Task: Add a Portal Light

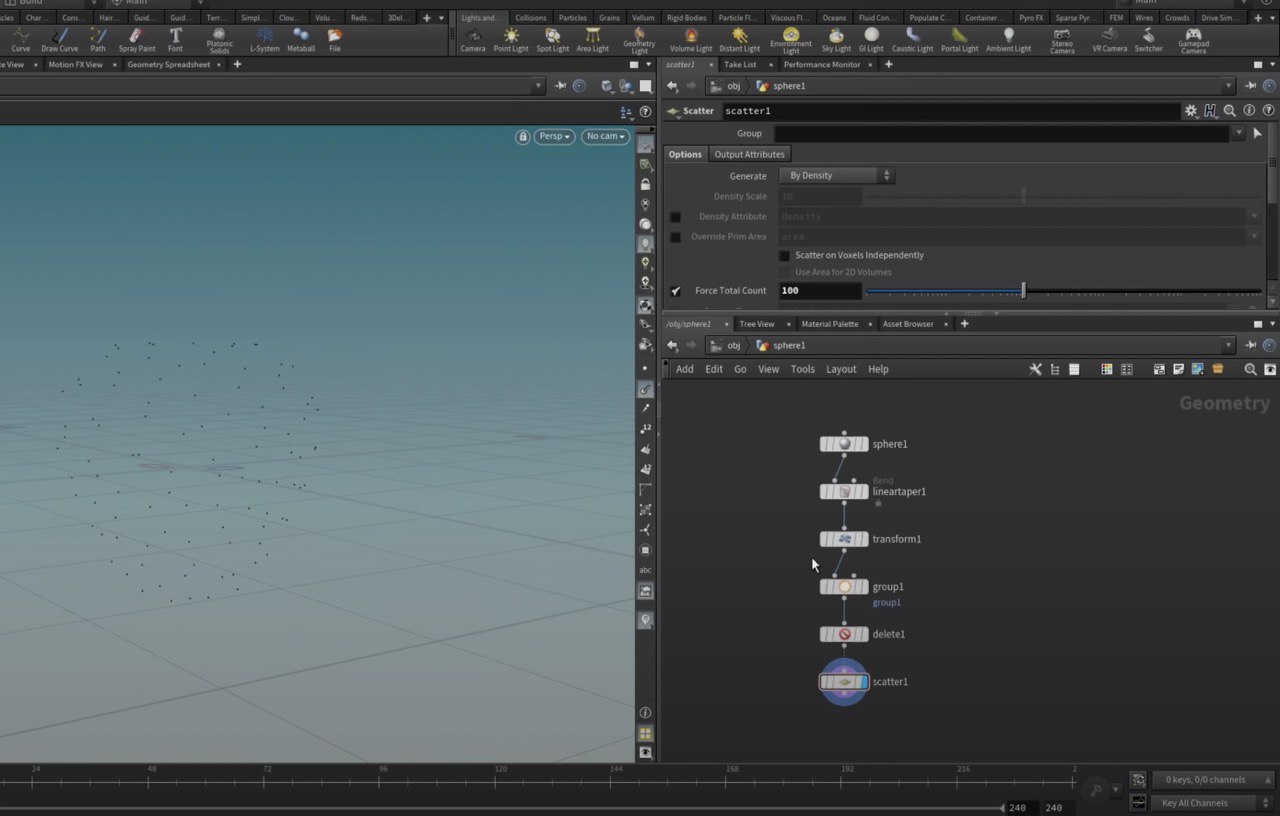Action: click(x=960, y=40)
